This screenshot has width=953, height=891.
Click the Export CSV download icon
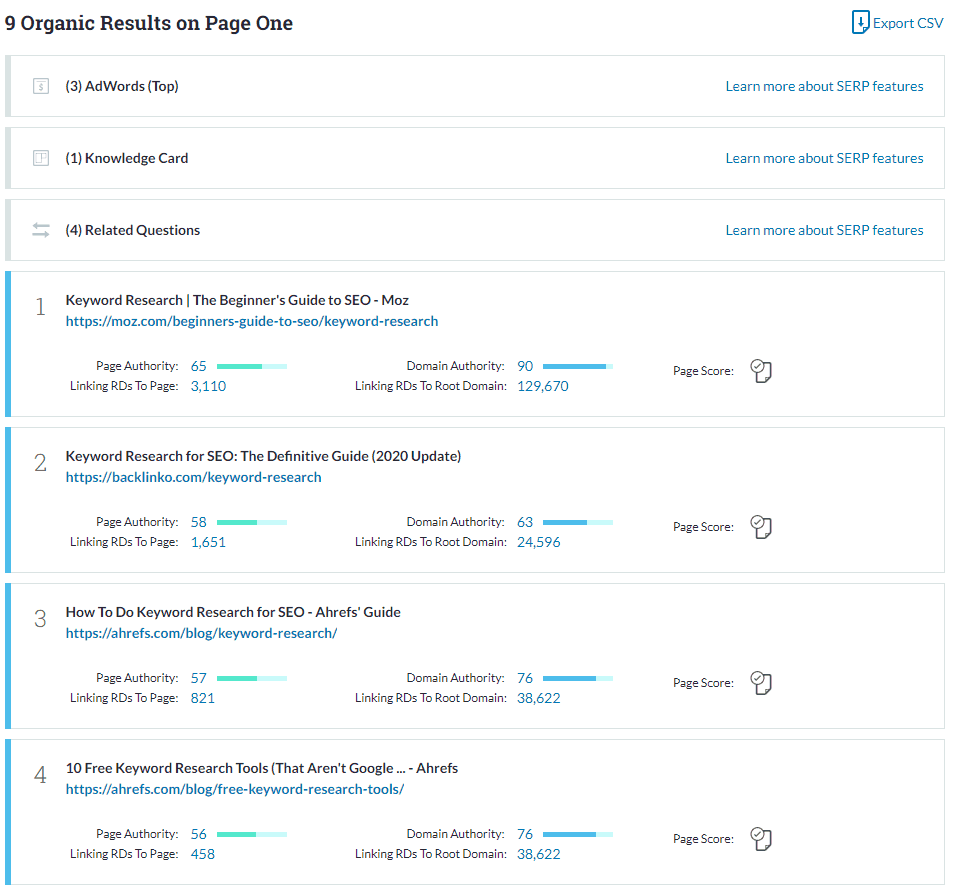pos(860,22)
